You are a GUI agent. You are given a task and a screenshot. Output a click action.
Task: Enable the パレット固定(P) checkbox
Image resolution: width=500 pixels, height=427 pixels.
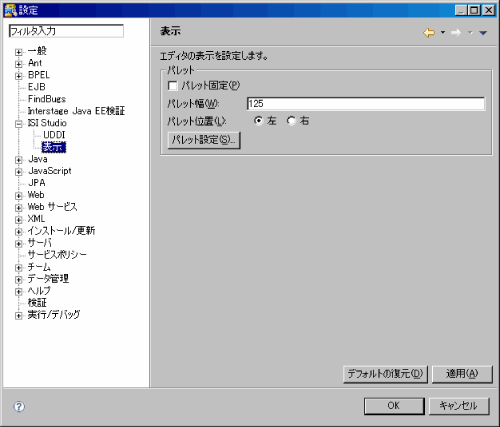point(172,86)
